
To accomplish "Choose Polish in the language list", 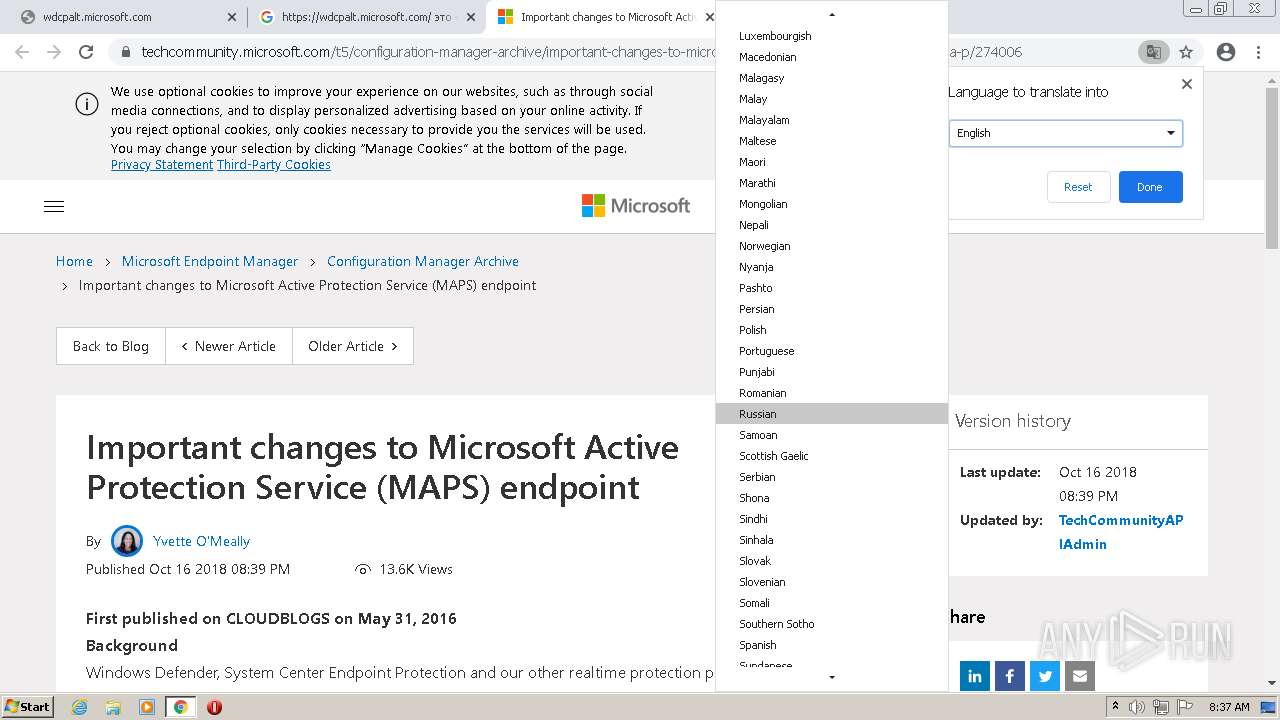I will 753,330.
